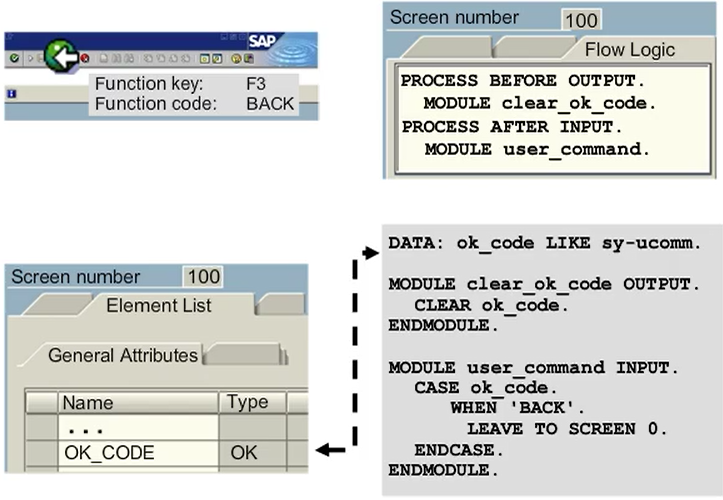
Task: Click the Create New Session icon
Action: pyautogui.click(x=204, y=59)
